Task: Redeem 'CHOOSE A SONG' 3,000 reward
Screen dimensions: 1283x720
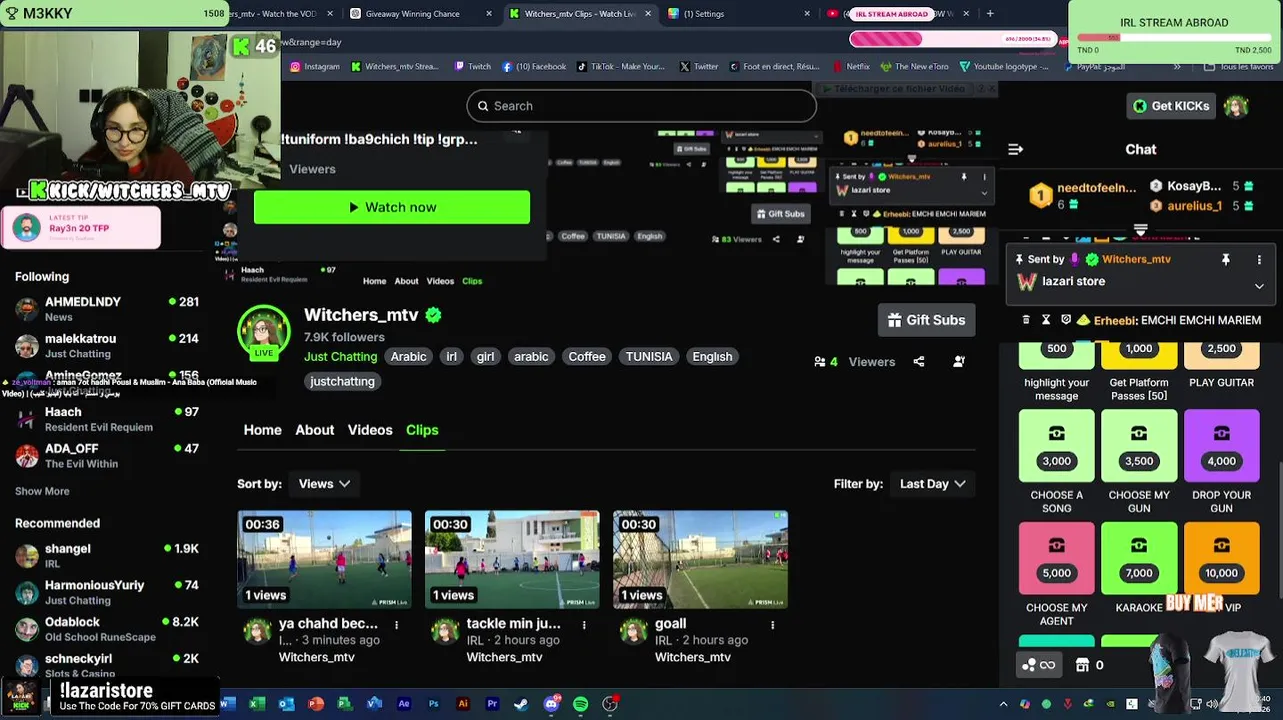Action: 1056,446
